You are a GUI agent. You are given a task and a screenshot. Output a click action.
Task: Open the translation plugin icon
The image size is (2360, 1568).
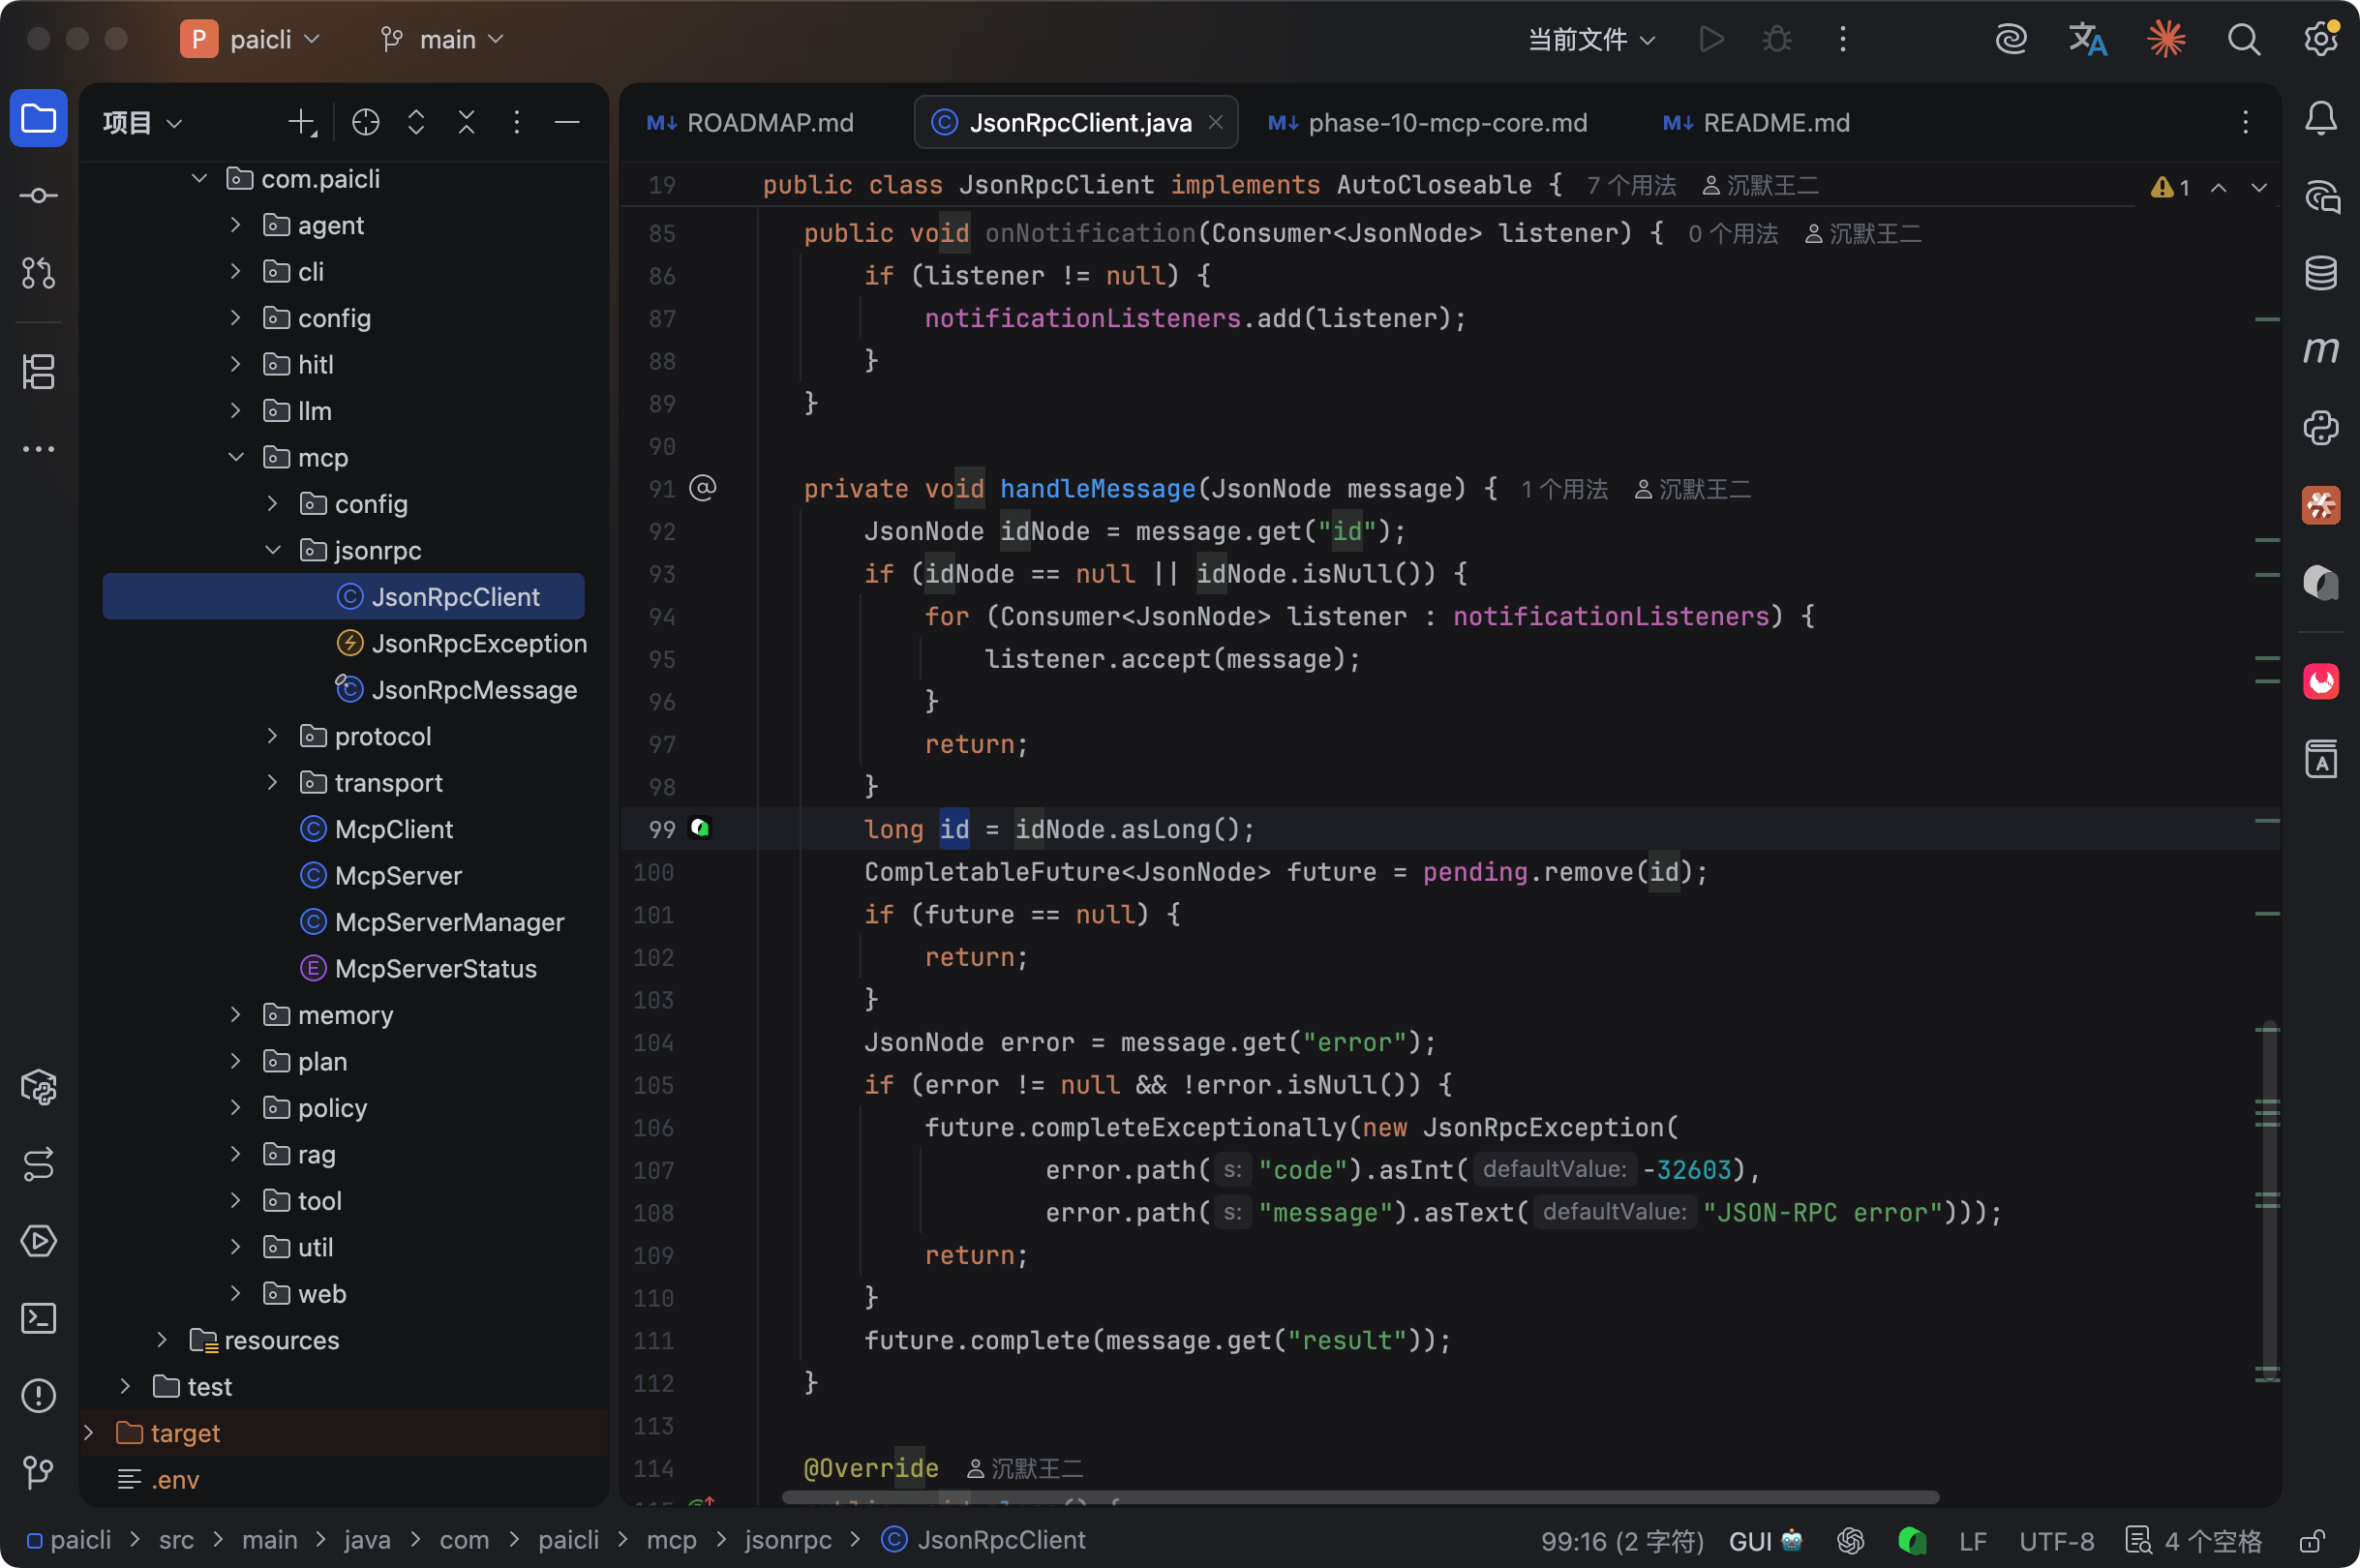pos(2088,39)
